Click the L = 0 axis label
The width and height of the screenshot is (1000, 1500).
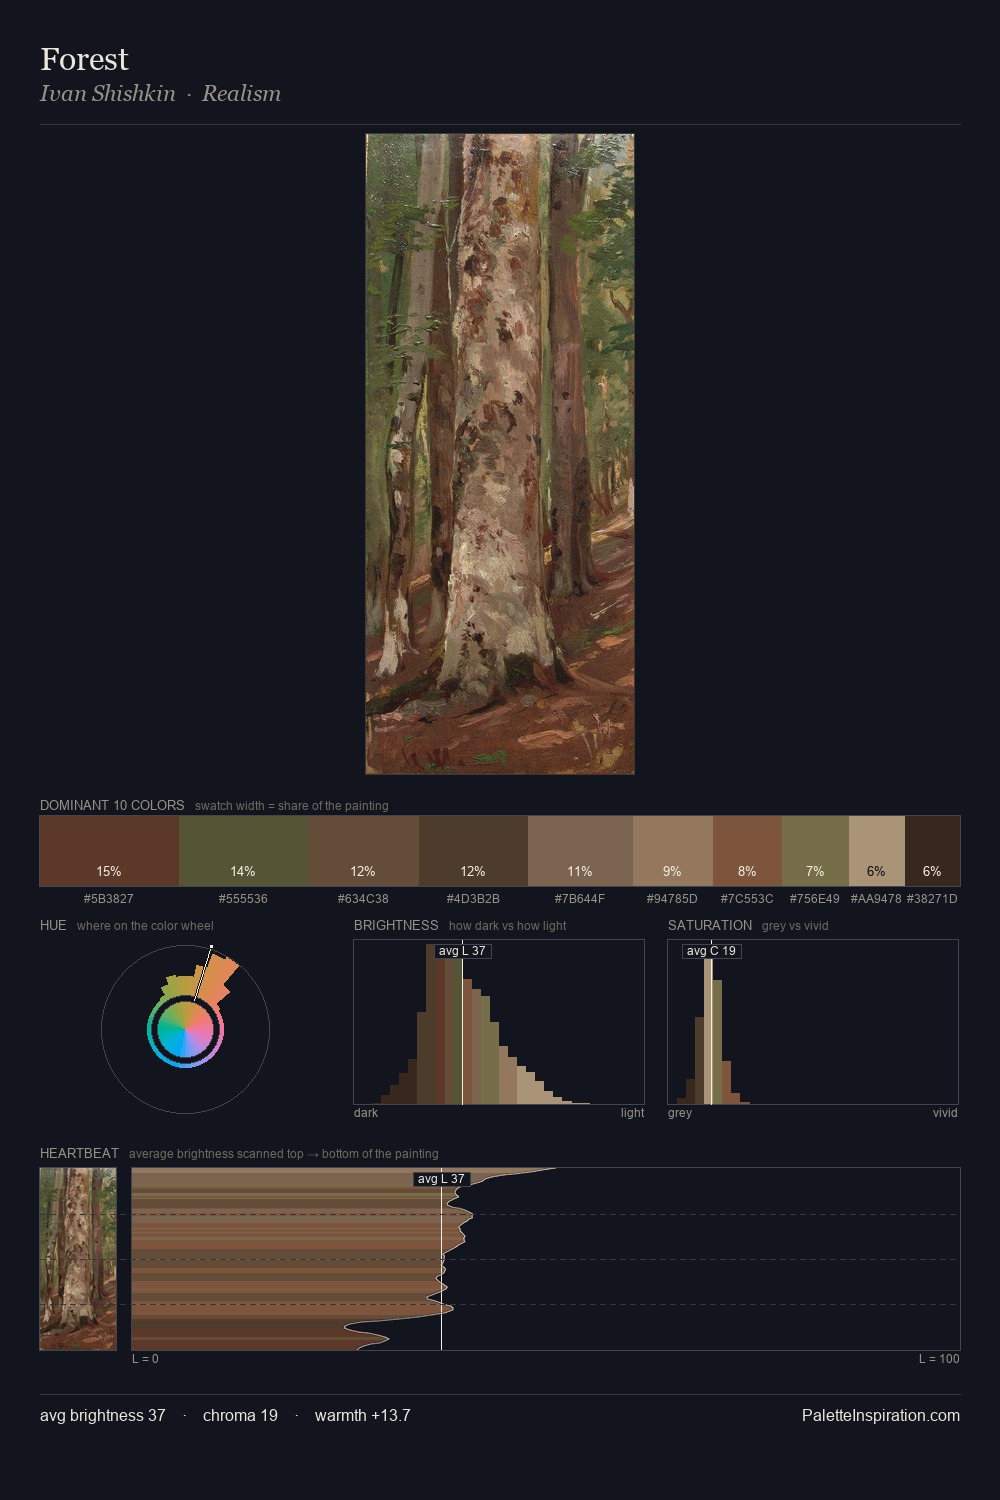click(145, 1359)
